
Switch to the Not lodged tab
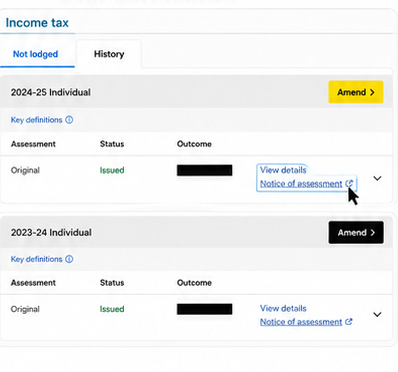coord(35,54)
